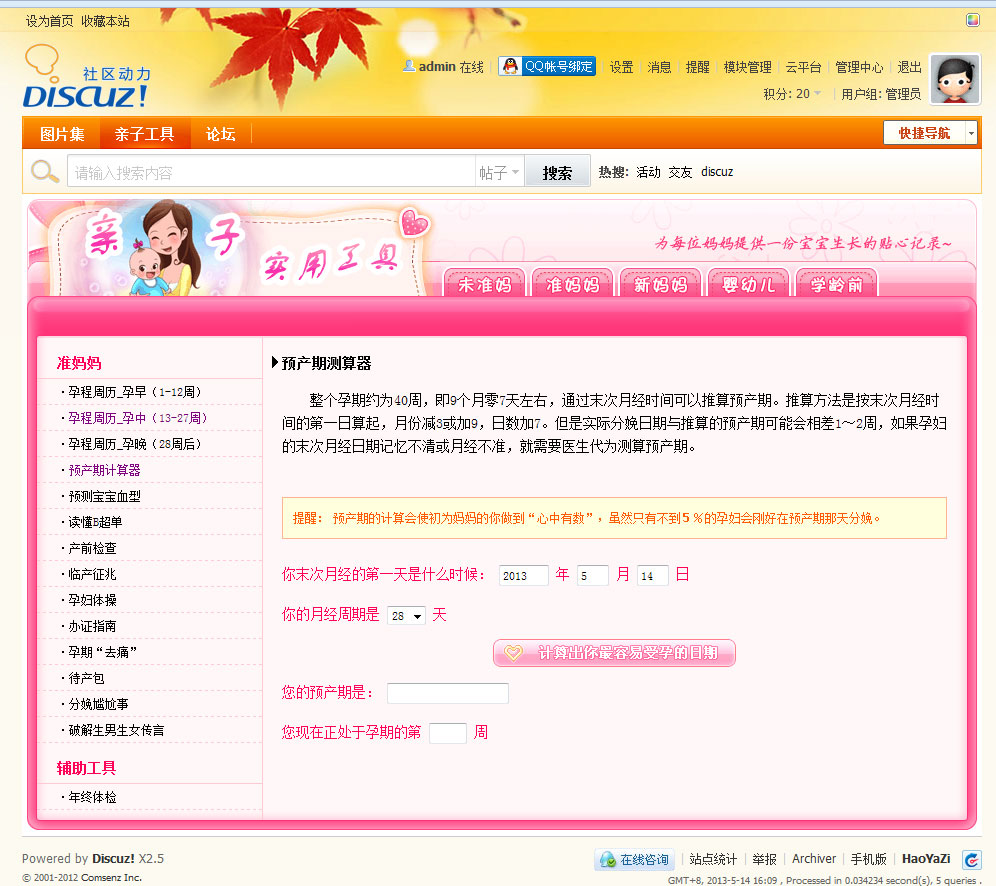The height and width of the screenshot is (886, 996).
Task: Click the 搜索 search button
Action: point(557,172)
